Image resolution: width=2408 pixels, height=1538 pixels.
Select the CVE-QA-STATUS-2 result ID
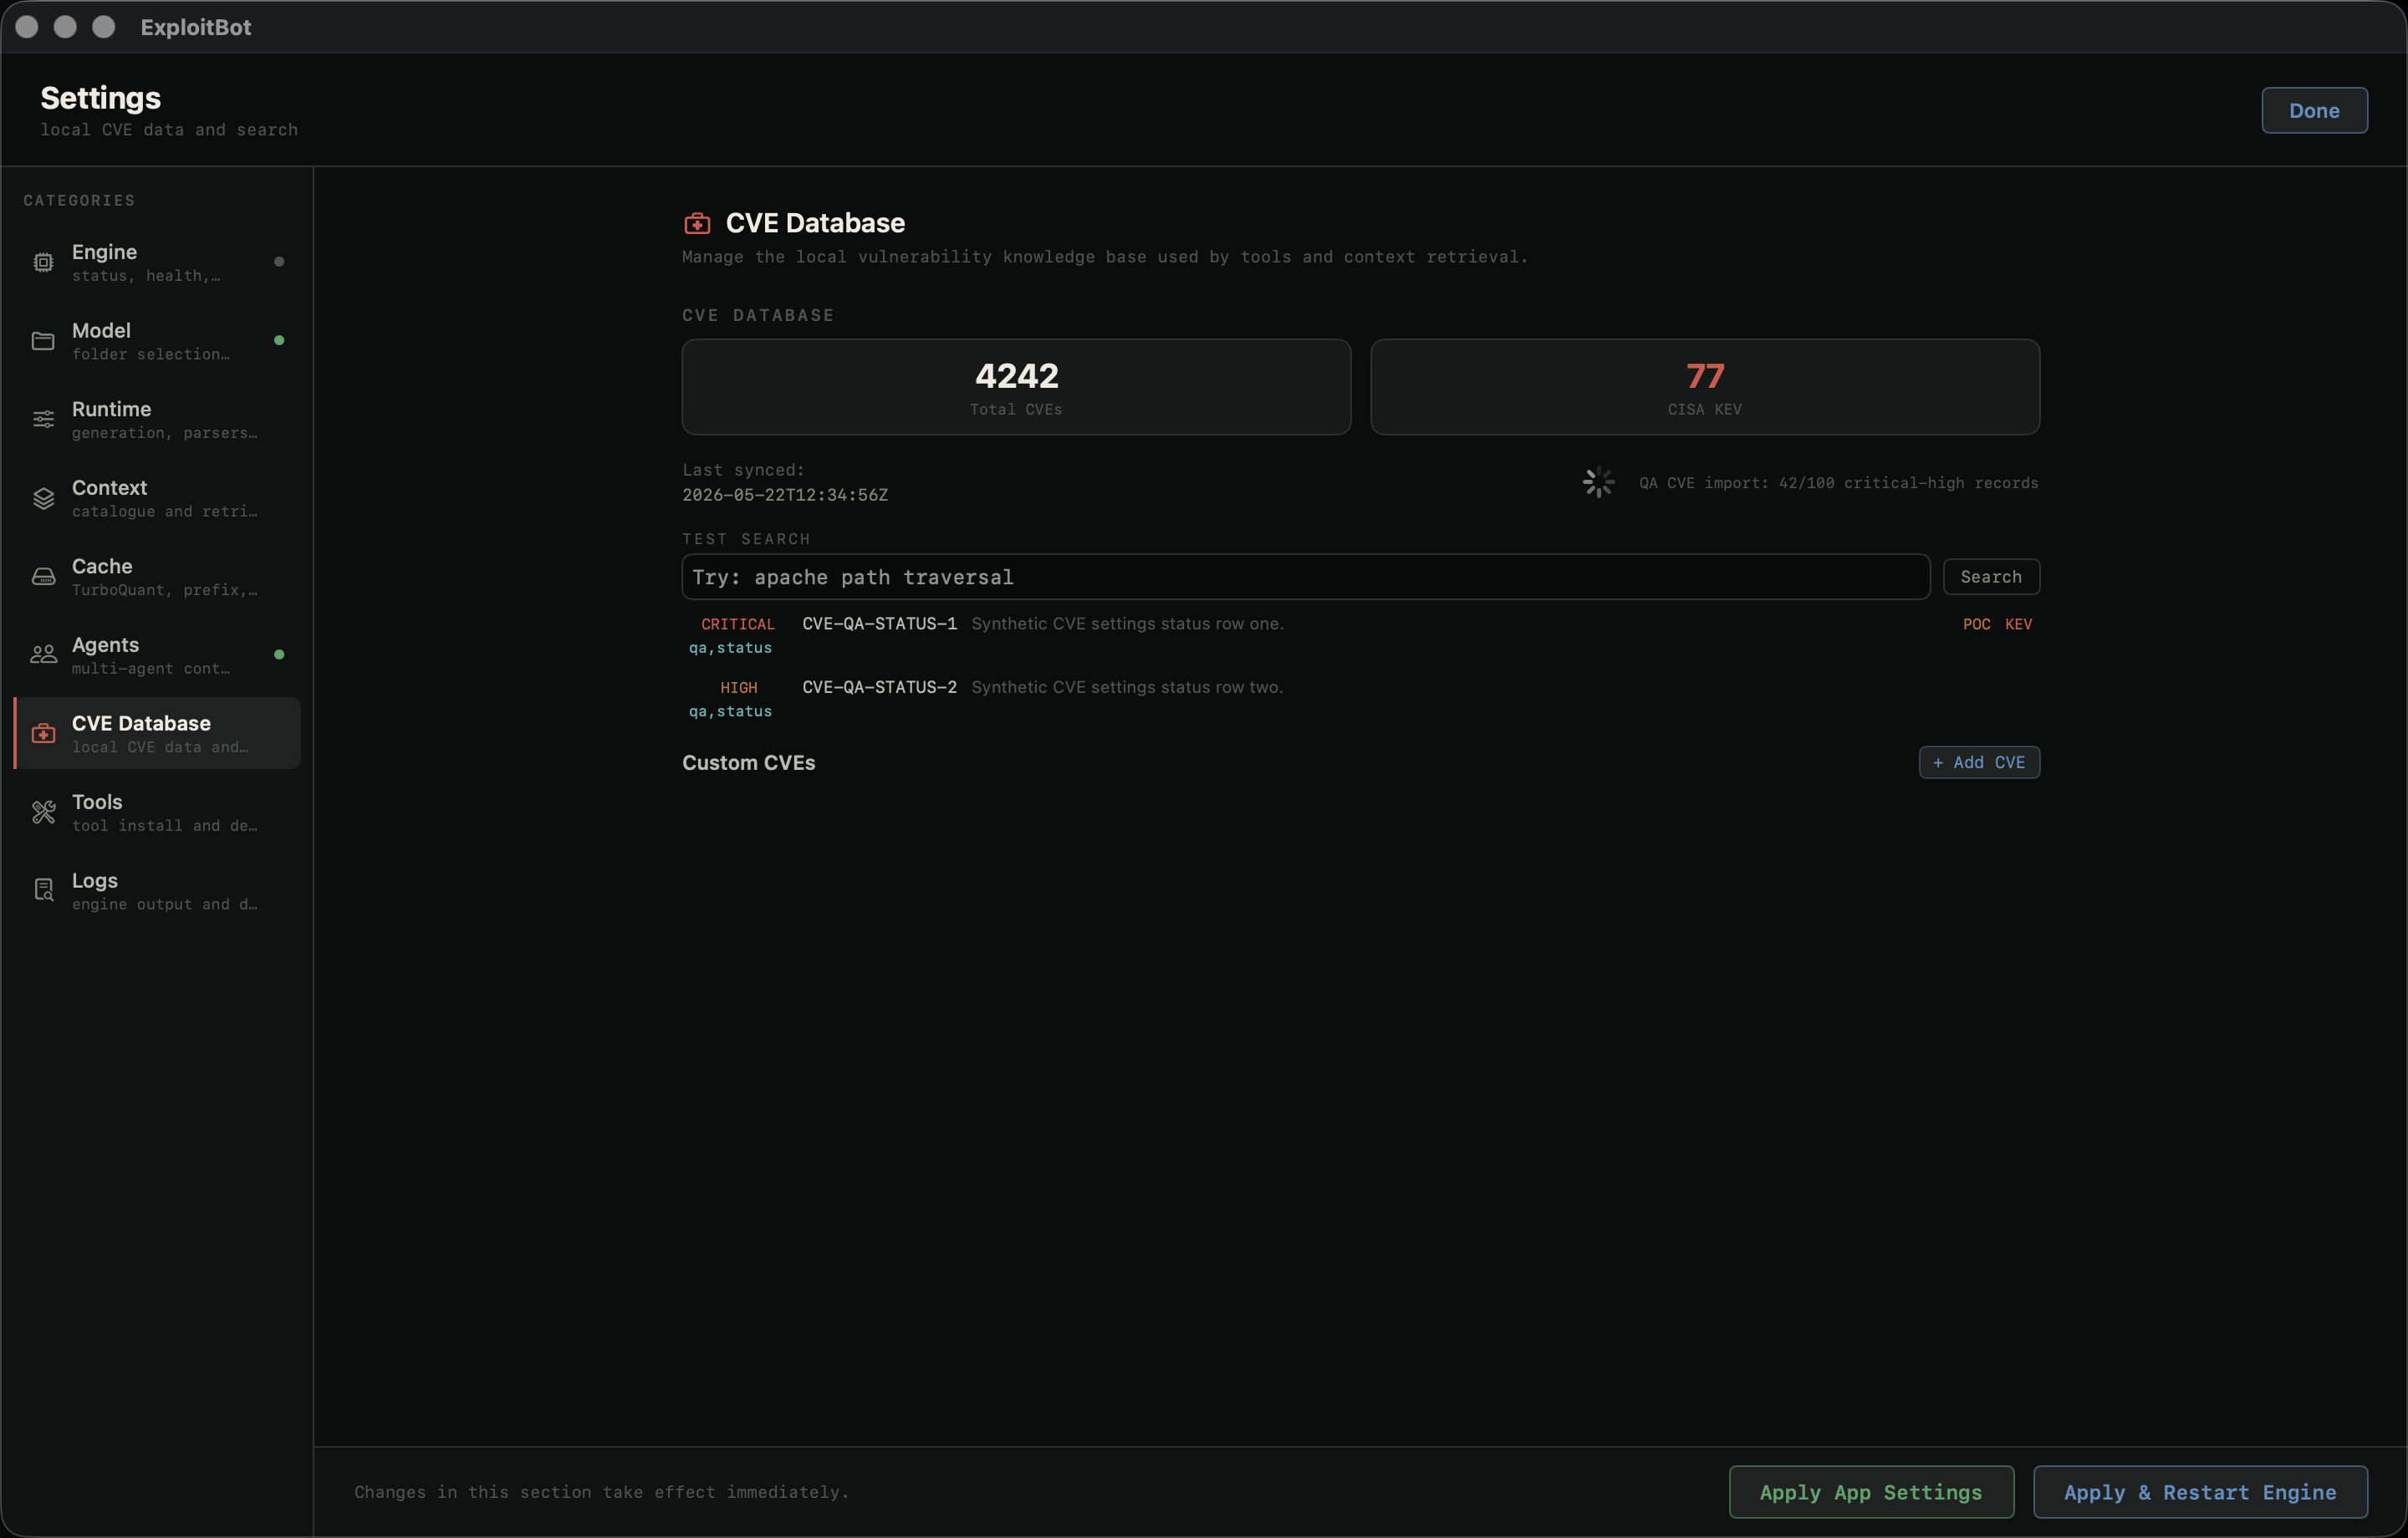pos(879,687)
